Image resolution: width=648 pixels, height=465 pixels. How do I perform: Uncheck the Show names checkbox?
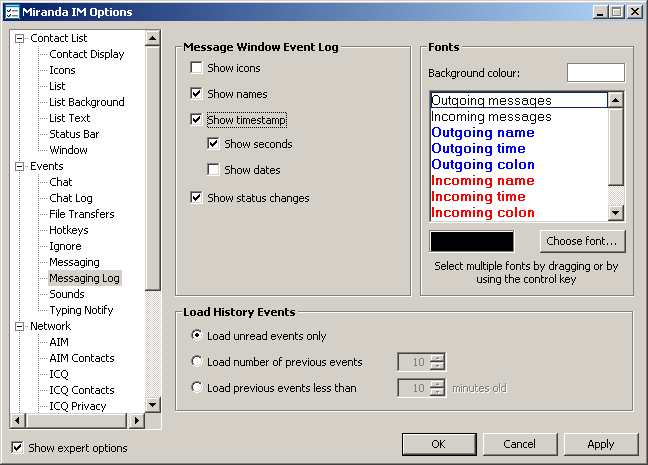[196, 93]
